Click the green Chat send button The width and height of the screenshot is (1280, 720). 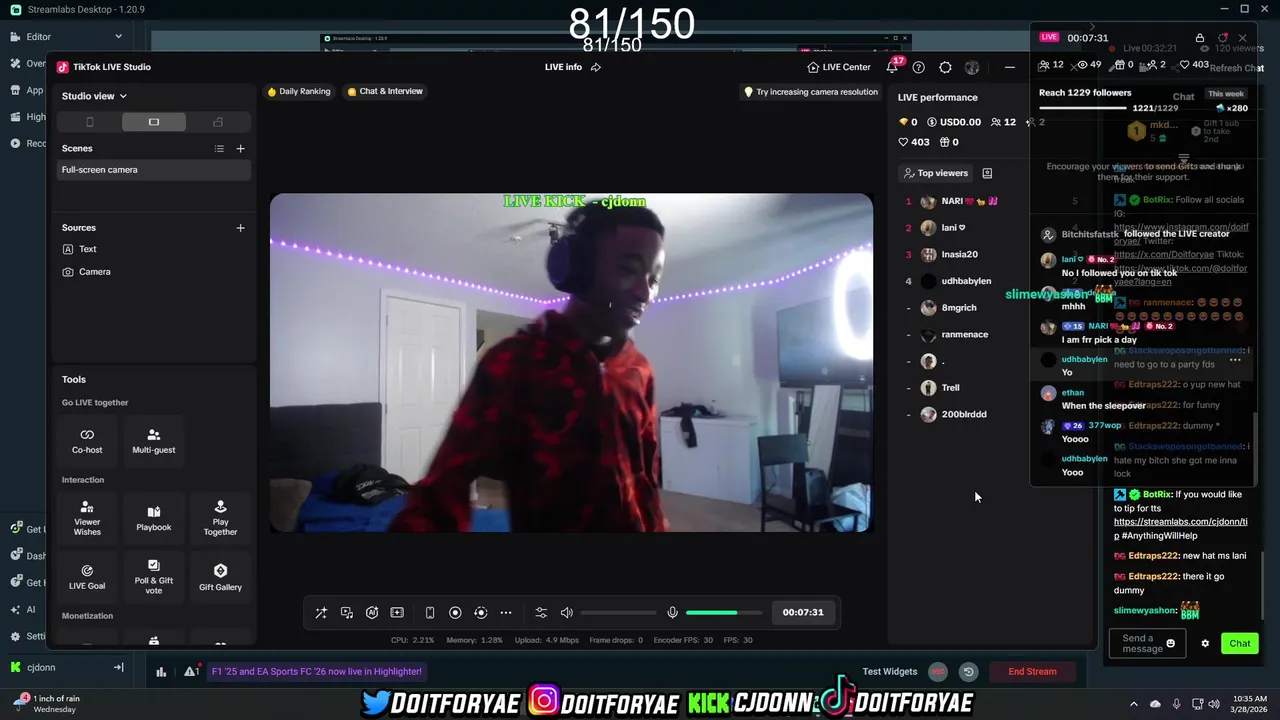(x=1240, y=644)
